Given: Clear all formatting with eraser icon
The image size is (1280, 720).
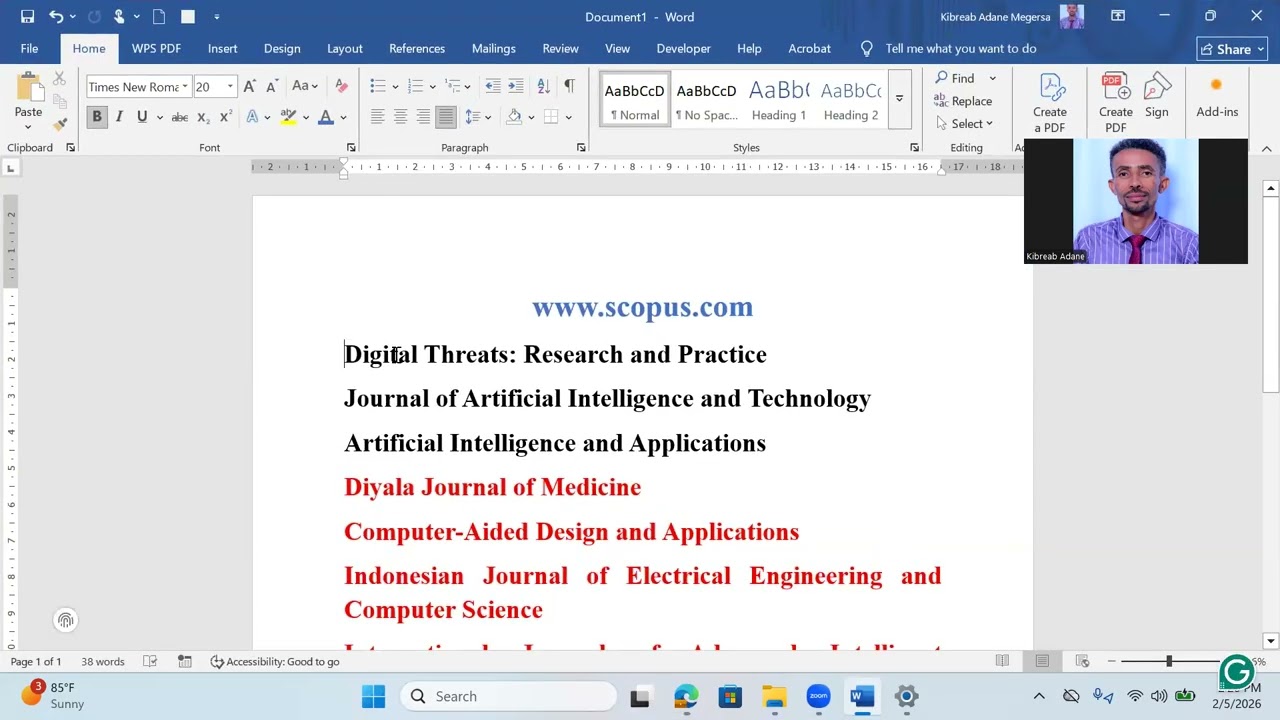Looking at the screenshot, I should click(x=341, y=87).
